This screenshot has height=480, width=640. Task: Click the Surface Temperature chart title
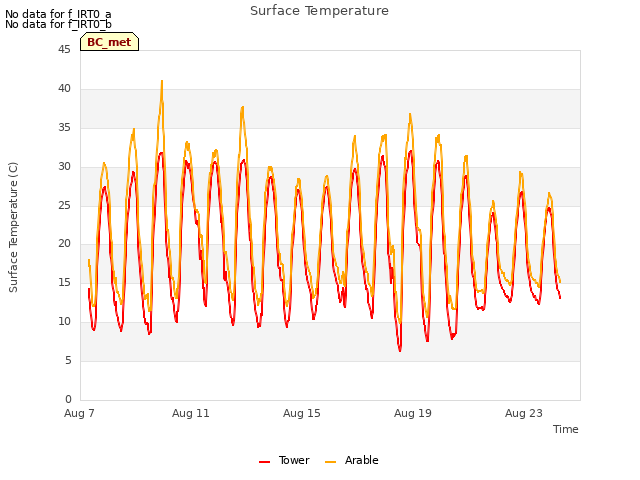[x=319, y=11]
